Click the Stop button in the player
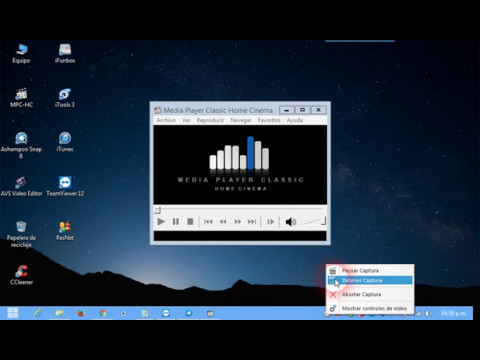Screen dimensions: 480x360 point(190,222)
